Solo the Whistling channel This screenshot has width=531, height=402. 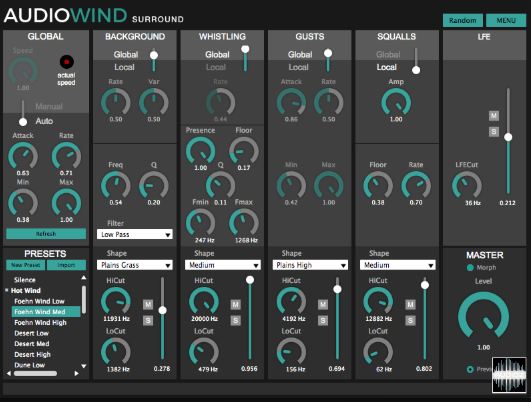(236, 320)
